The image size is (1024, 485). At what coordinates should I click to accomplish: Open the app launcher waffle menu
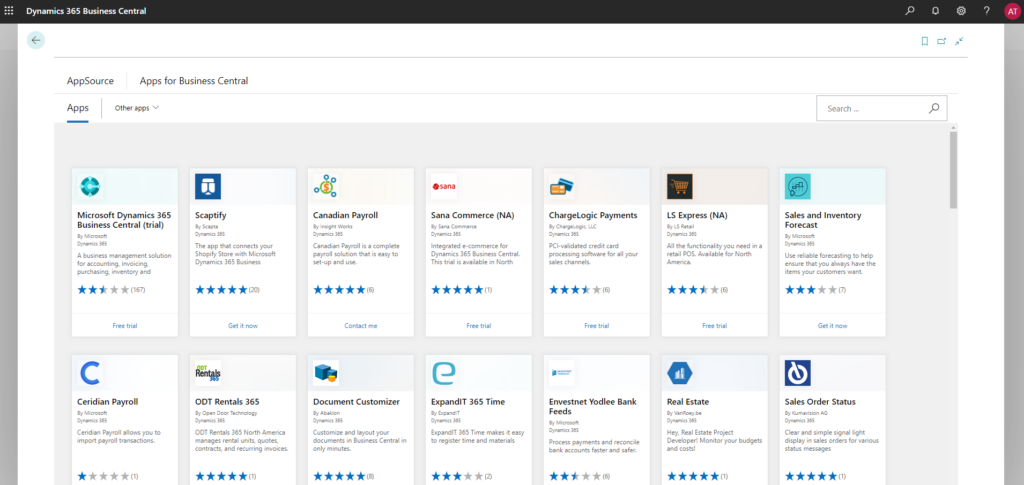9,11
